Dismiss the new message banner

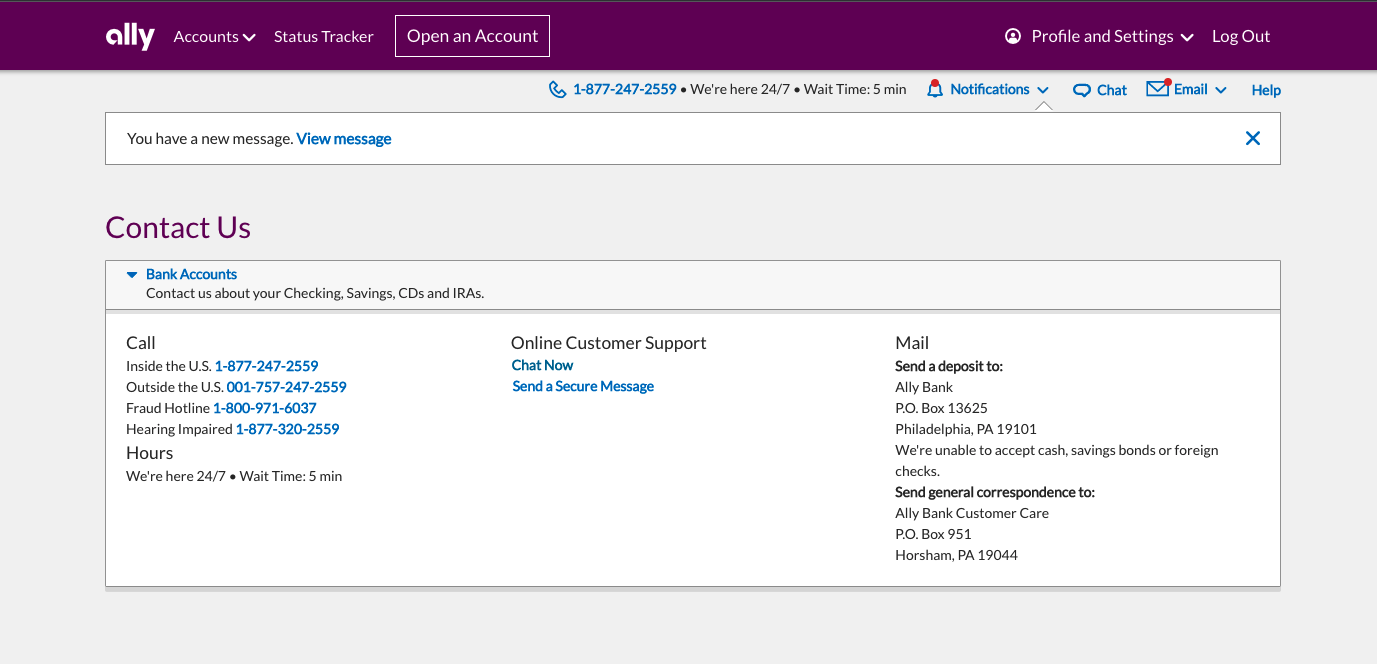pyautogui.click(x=1252, y=139)
